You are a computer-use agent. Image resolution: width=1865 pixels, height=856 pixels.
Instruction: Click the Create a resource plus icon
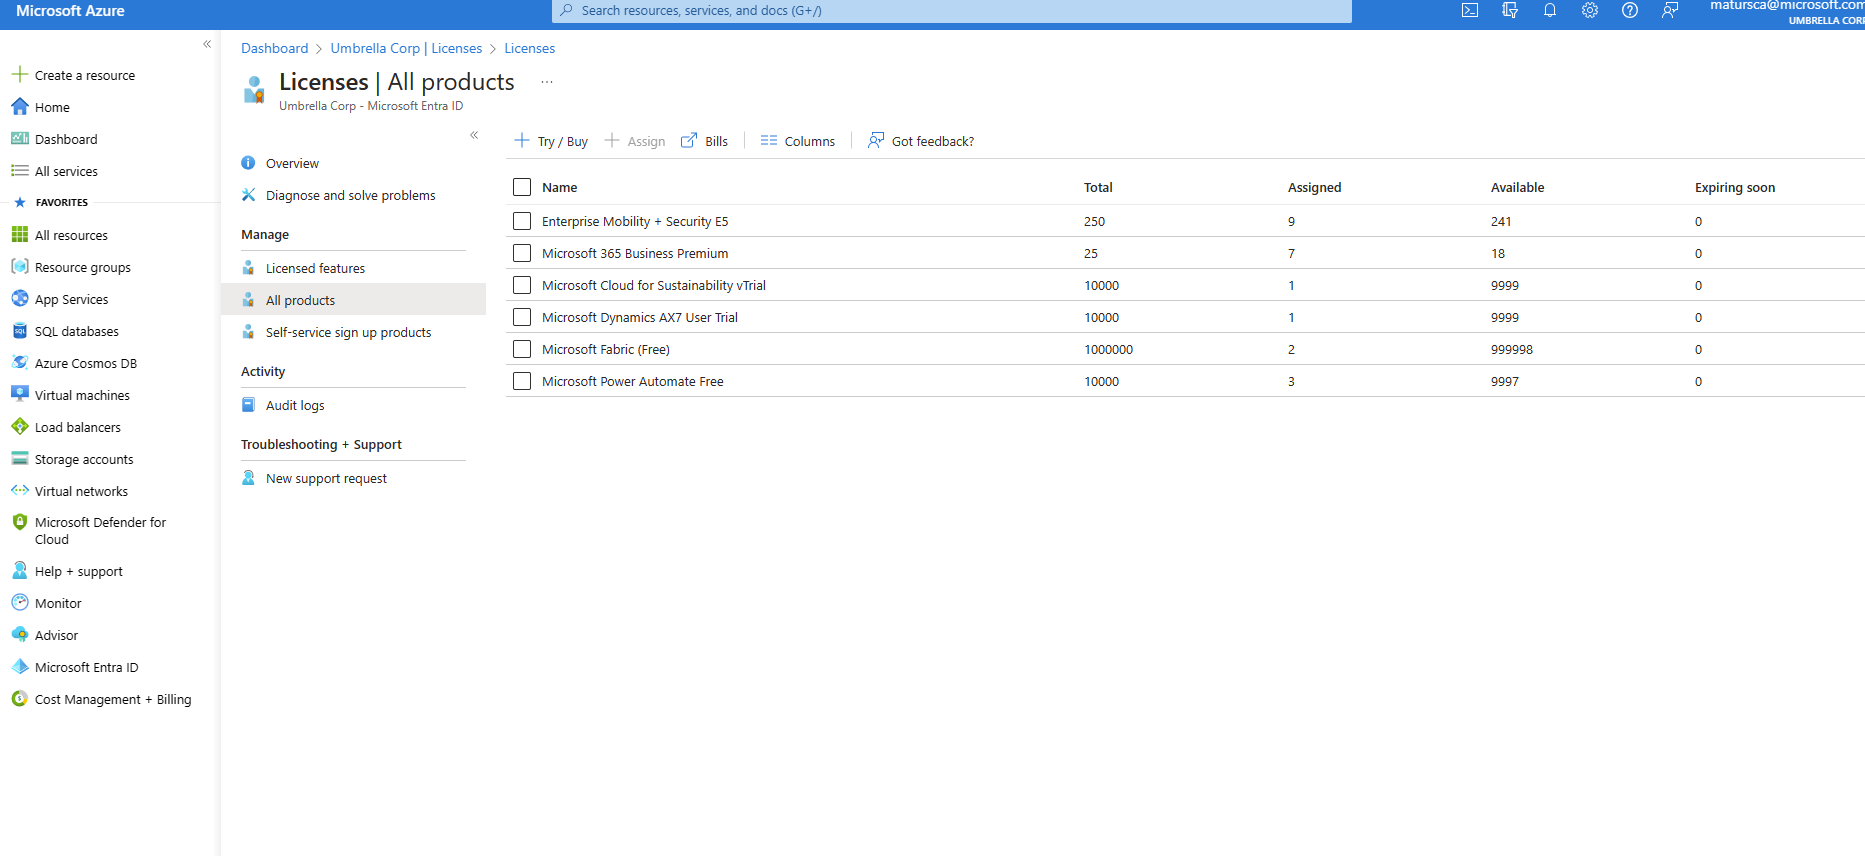pos(19,75)
